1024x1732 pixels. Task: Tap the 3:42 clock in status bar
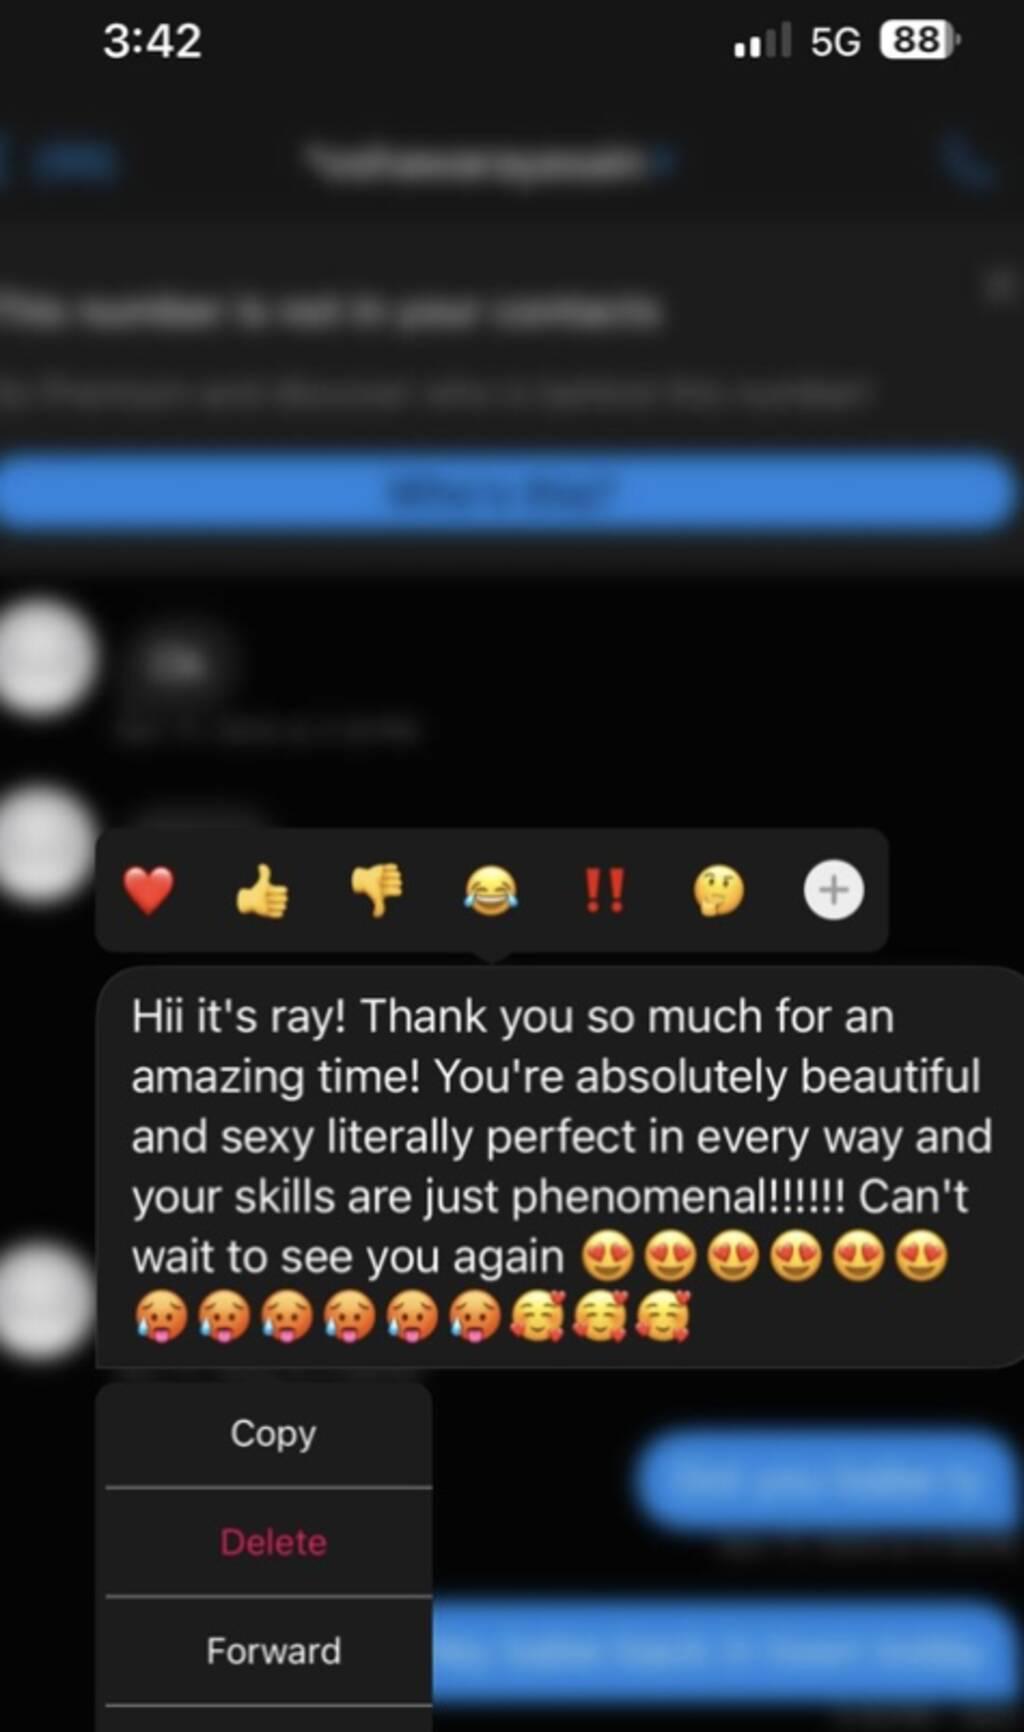pos(152,41)
